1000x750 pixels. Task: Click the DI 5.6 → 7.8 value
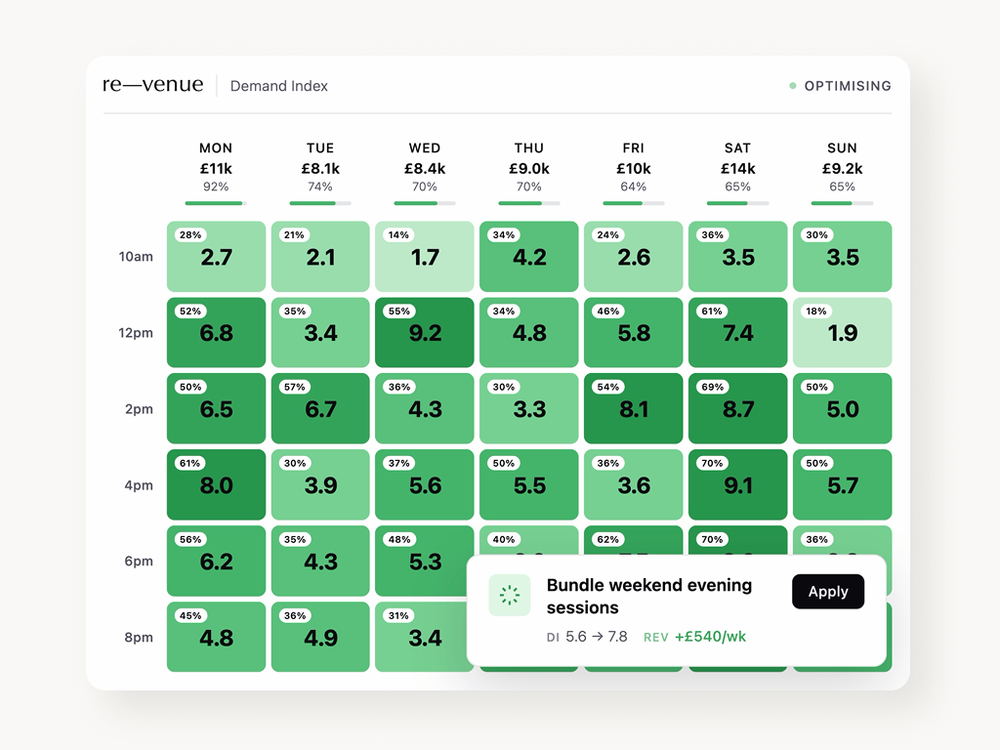point(587,636)
